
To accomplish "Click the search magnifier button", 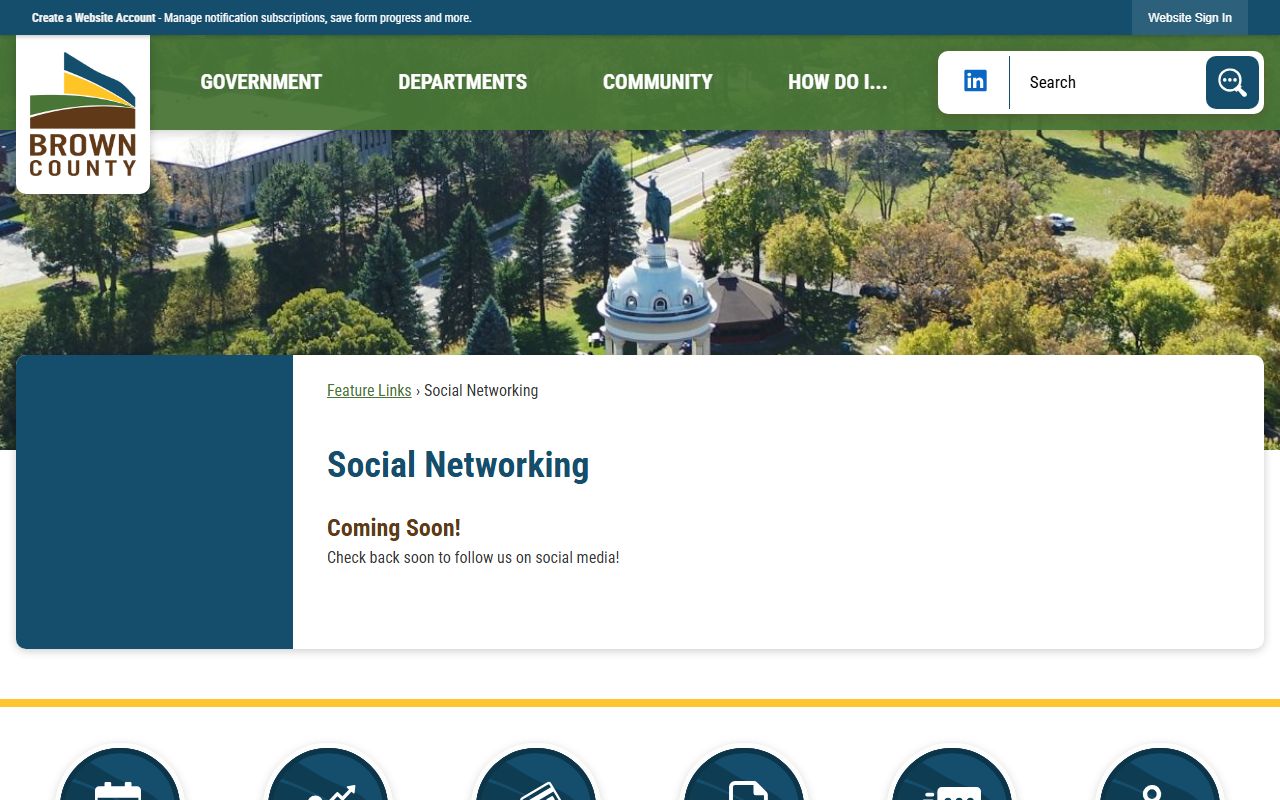I will [1232, 82].
